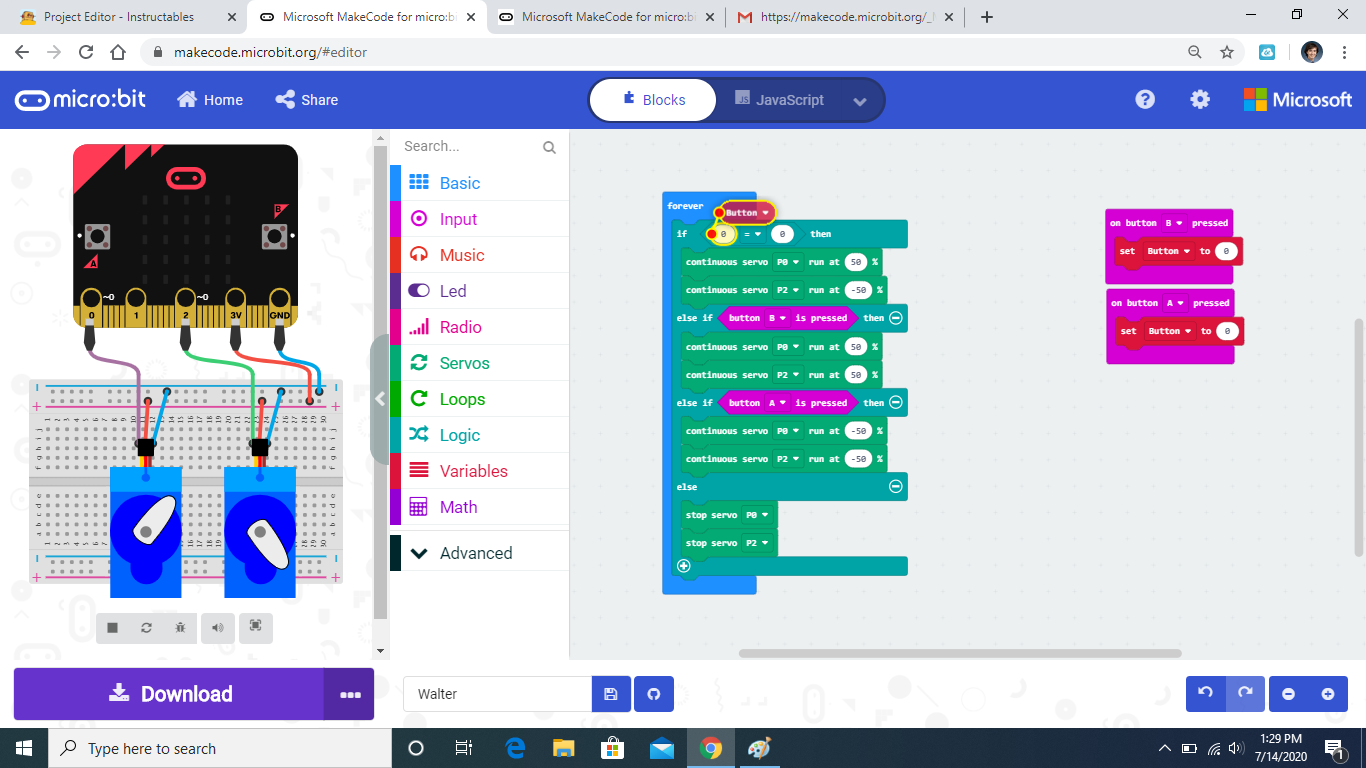
Task: Expand the Advanced toolbox categories
Action: [479, 553]
